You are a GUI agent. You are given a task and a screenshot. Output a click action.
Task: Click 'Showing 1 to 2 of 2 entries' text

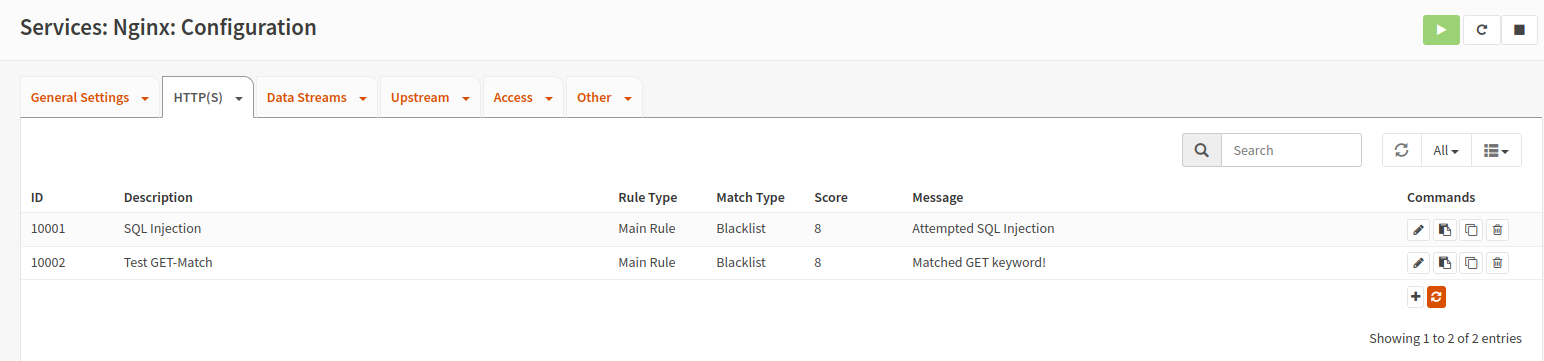(1445, 339)
